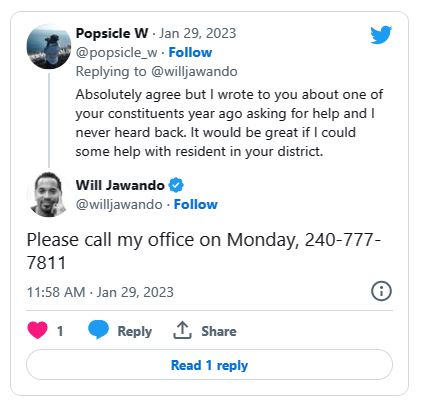Click the Reply text label

pyautogui.click(x=135, y=331)
